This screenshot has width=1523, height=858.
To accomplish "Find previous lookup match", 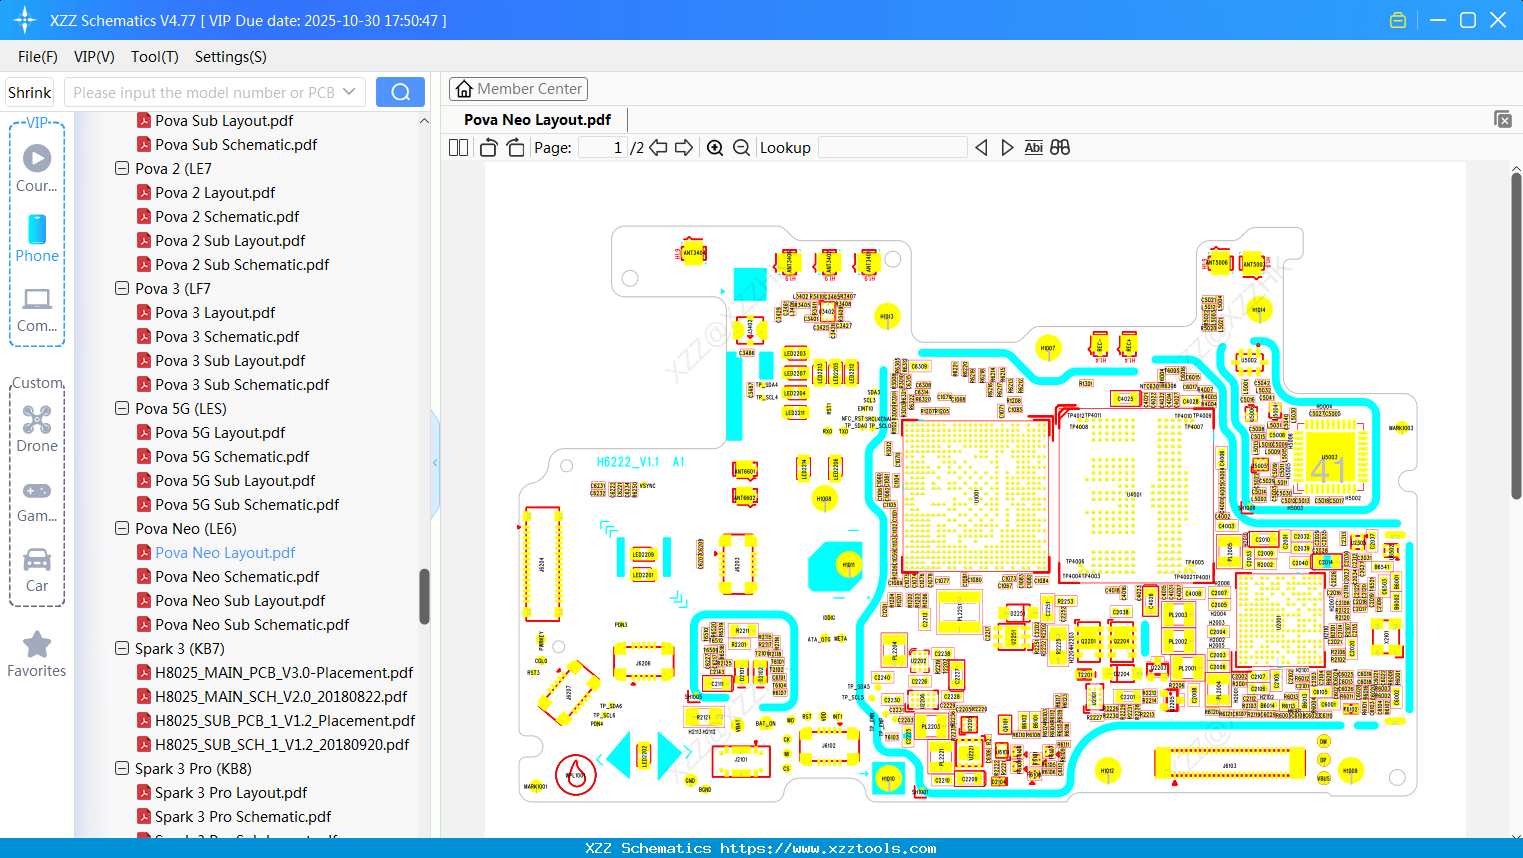I will [x=981, y=148].
